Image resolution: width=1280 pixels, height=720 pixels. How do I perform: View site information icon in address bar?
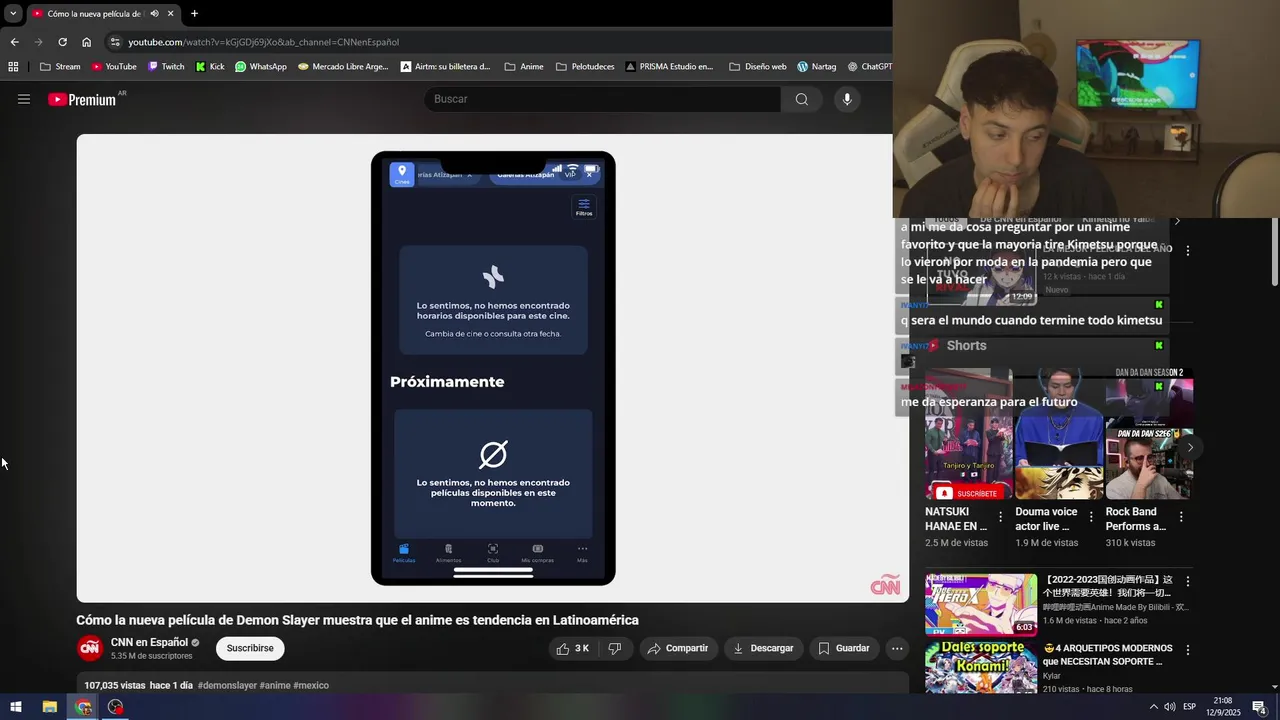(x=115, y=42)
